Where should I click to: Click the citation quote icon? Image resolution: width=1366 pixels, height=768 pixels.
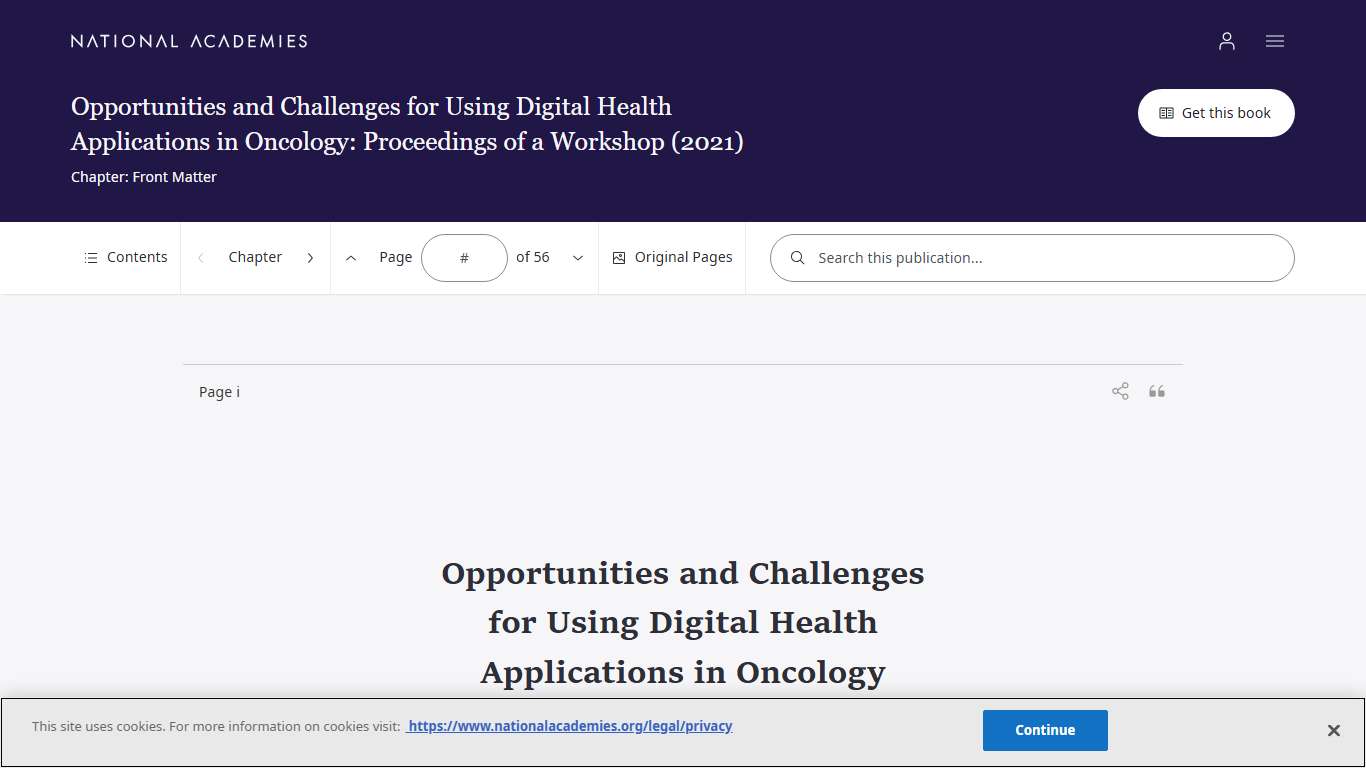(1156, 391)
